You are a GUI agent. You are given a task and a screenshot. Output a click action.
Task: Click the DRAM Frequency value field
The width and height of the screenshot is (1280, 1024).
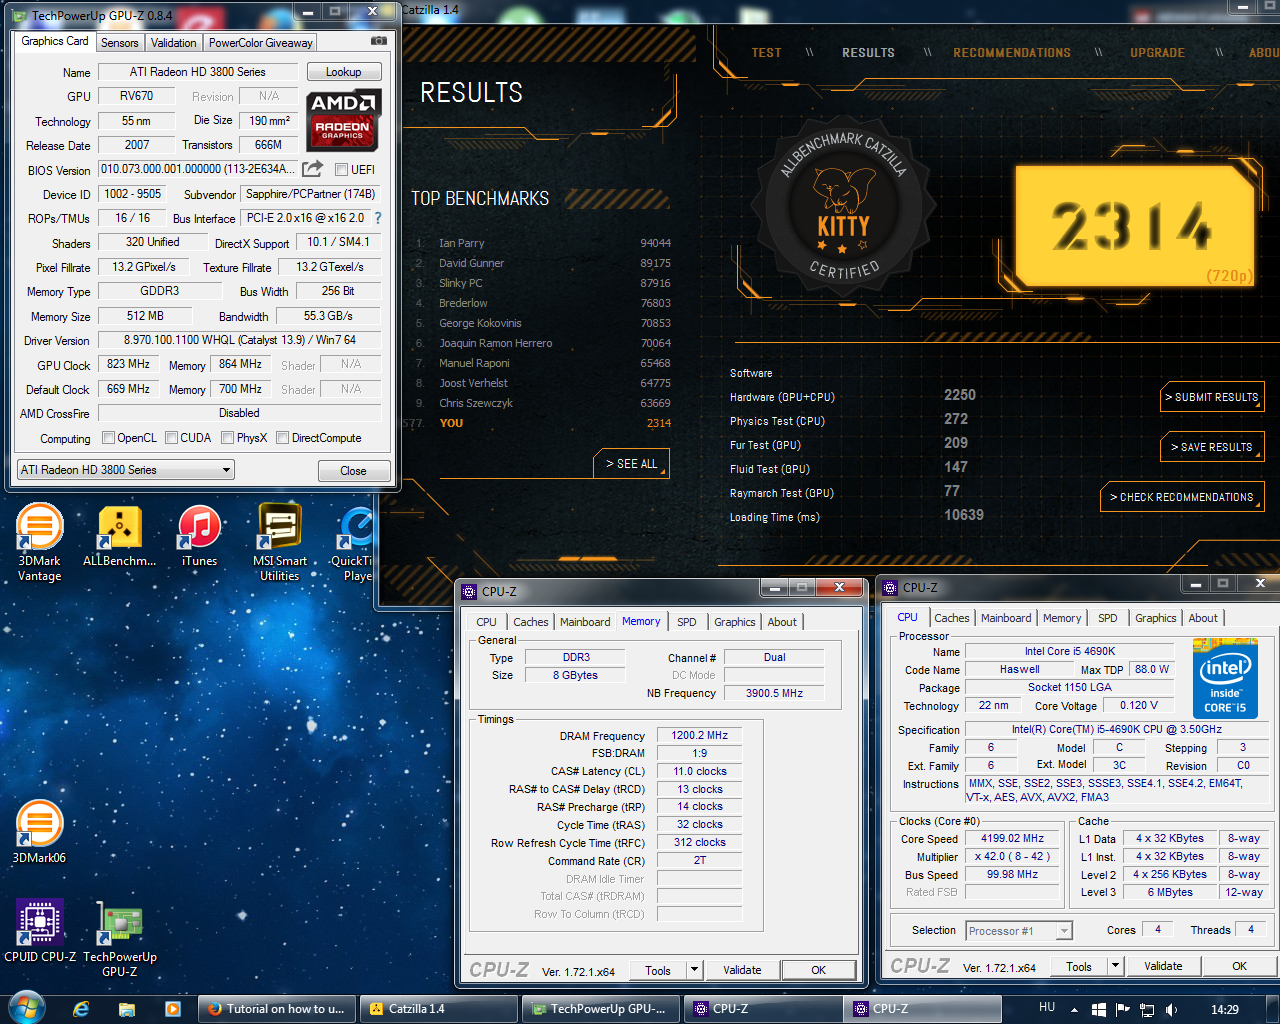[699, 735]
